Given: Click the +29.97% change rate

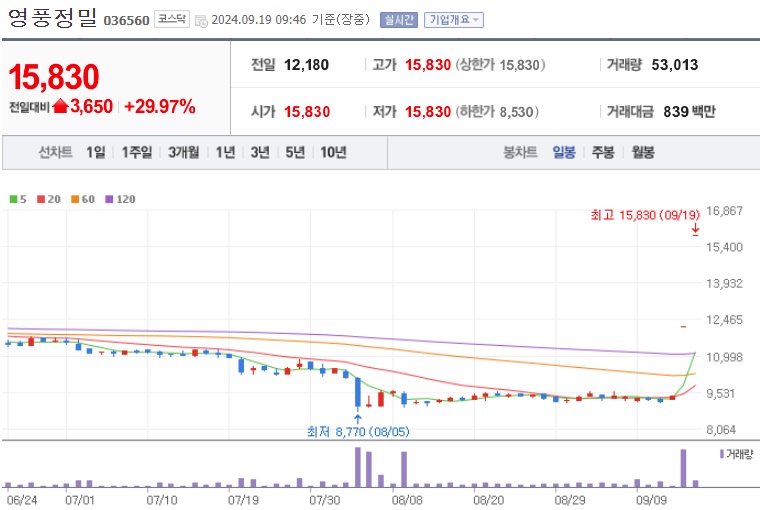Looking at the screenshot, I should click(160, 106).
